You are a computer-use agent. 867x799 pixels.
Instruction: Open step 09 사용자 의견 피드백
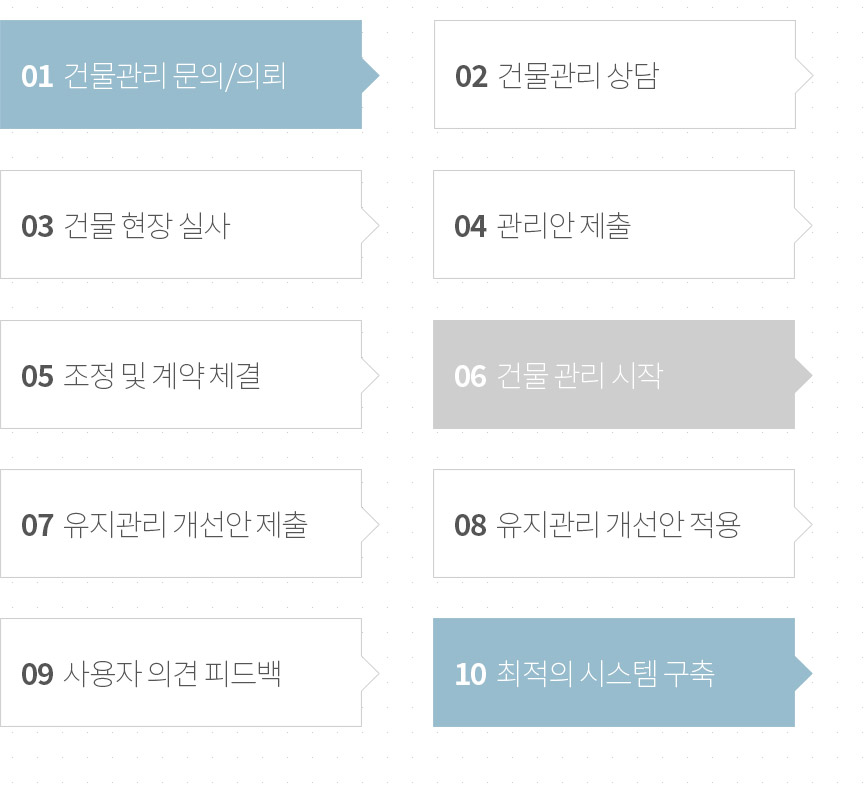tap(181, 672)
